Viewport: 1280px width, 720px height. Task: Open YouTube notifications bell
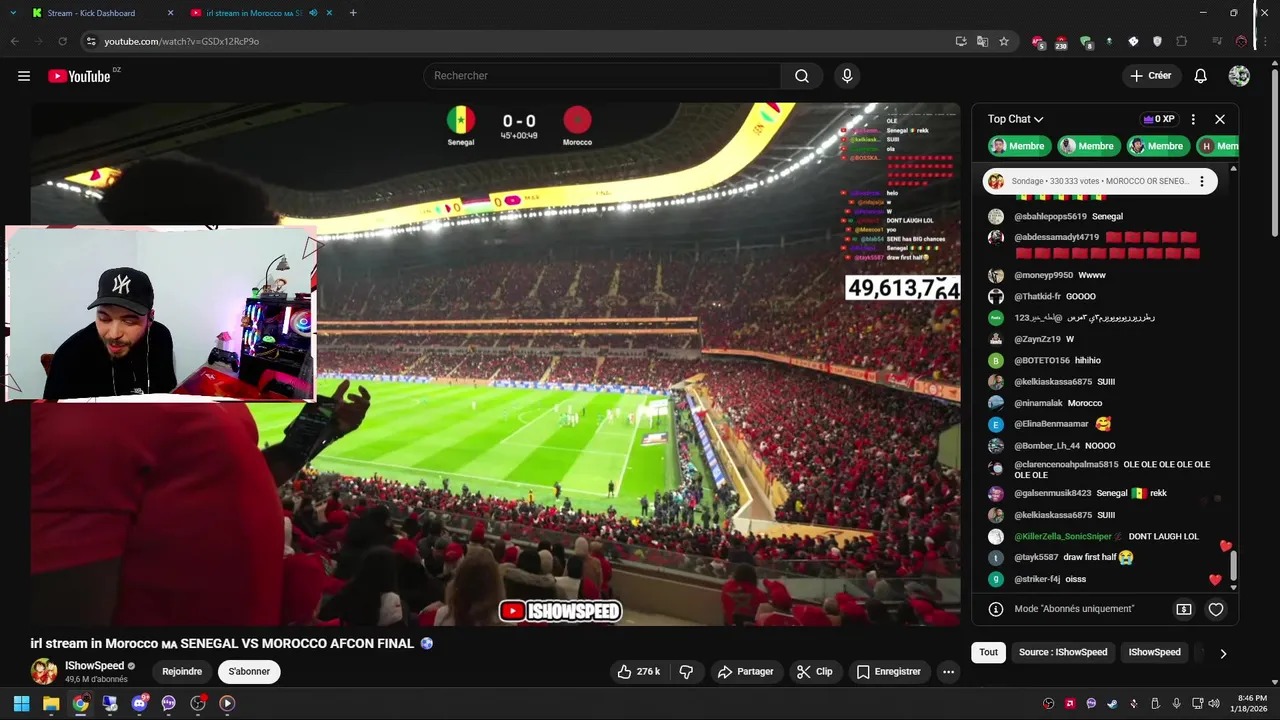[x=1201, y=76]
